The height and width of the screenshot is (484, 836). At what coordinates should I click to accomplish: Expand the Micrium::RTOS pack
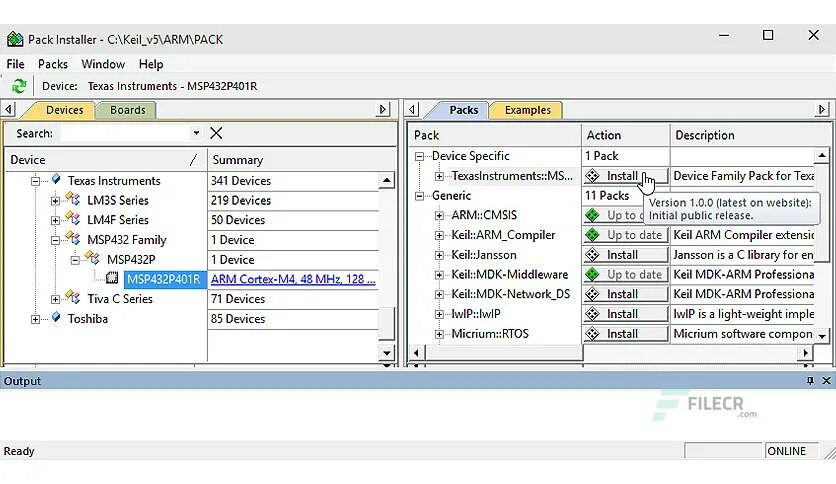[x=439, y=334]
